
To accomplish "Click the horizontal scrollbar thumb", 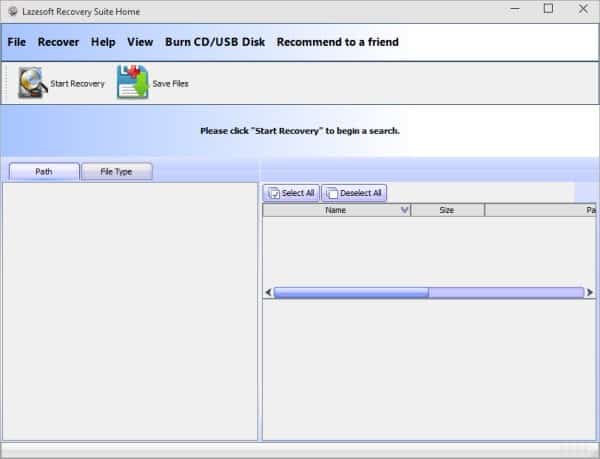I will (x=351, y=293).
